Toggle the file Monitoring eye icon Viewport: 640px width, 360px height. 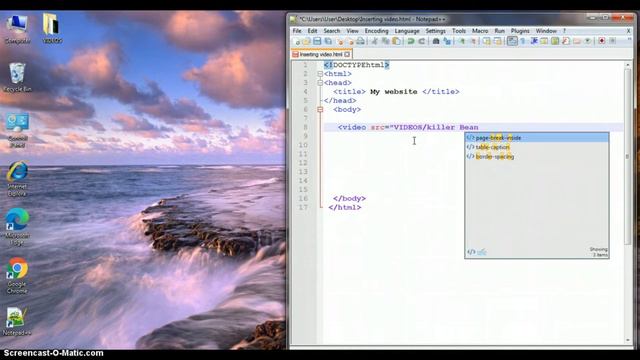click(587, 41)
